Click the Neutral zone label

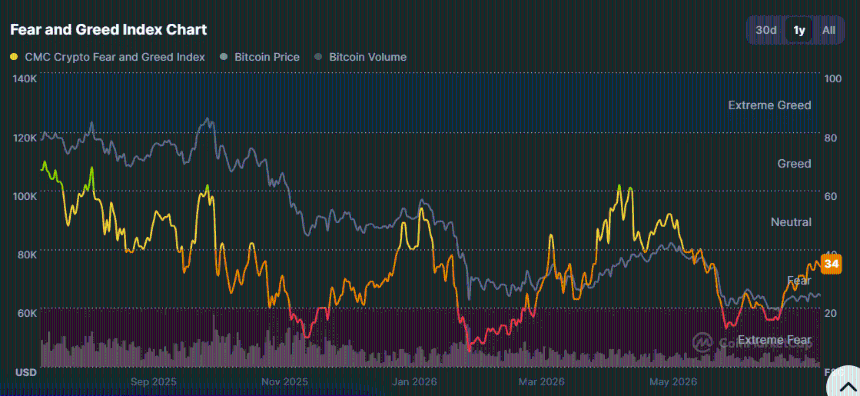click(791, 222)
